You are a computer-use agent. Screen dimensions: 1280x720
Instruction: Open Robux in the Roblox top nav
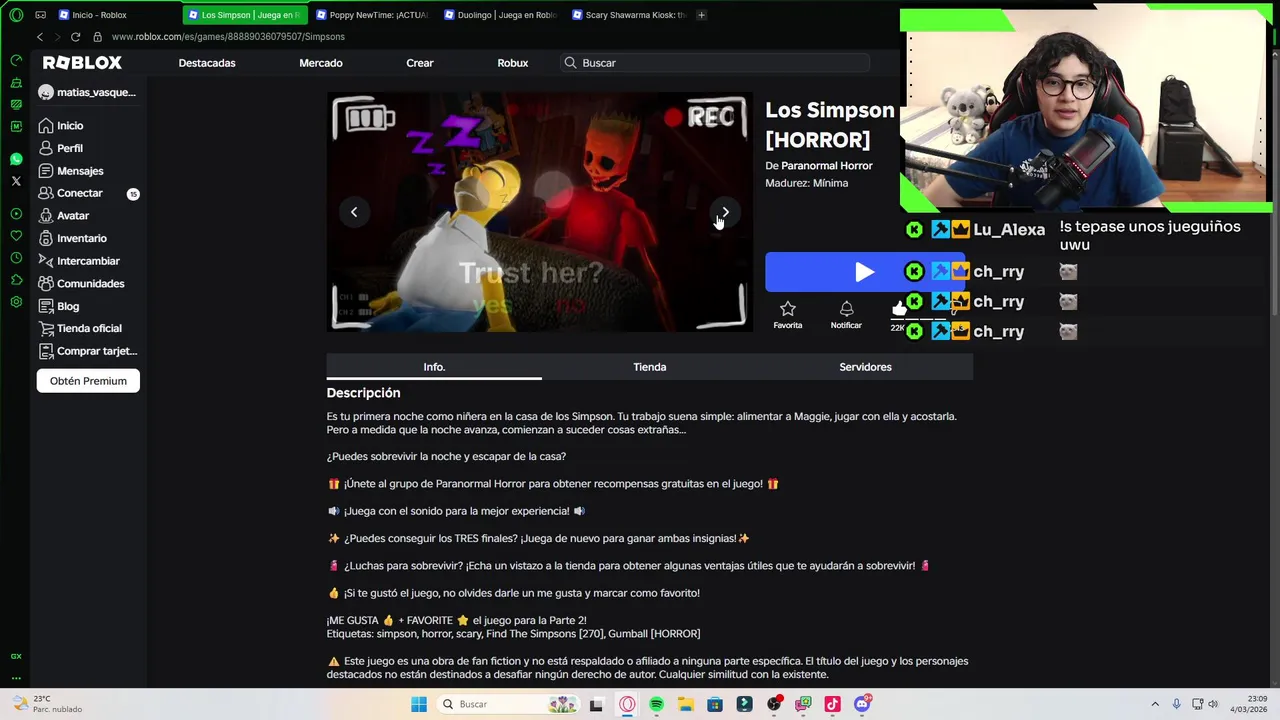pos(513,63)
